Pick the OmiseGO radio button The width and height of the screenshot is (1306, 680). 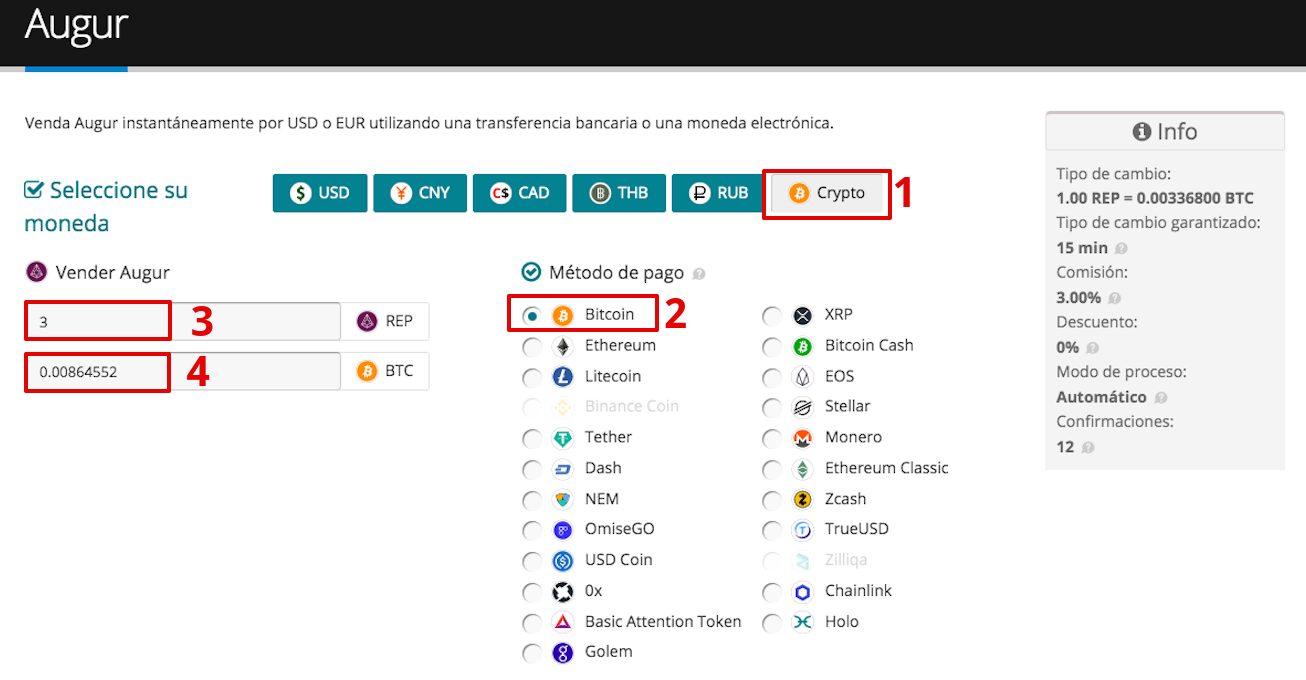click(x=532, y=530)
